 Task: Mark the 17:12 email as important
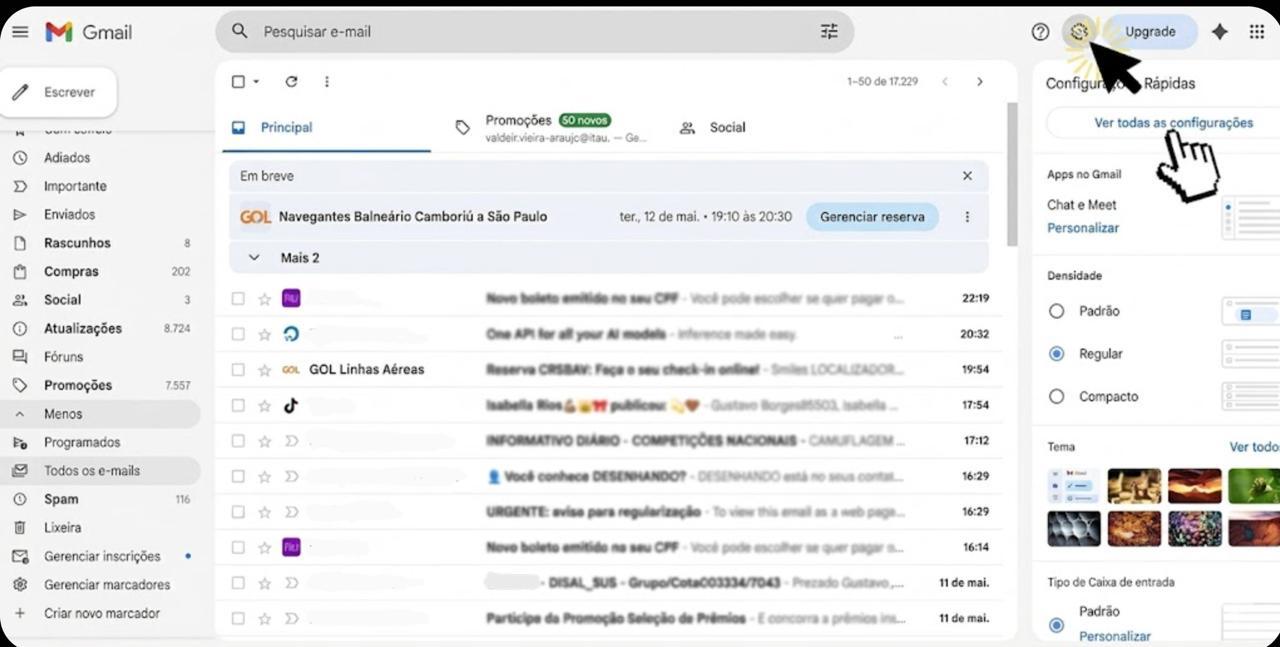pyautogui.click(x=291, y=441)
